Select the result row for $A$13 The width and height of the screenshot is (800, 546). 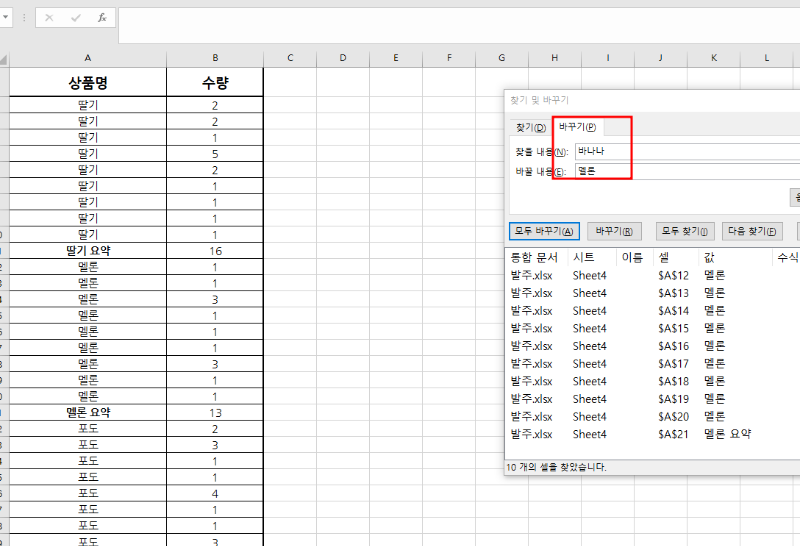(x=653, y=293)
